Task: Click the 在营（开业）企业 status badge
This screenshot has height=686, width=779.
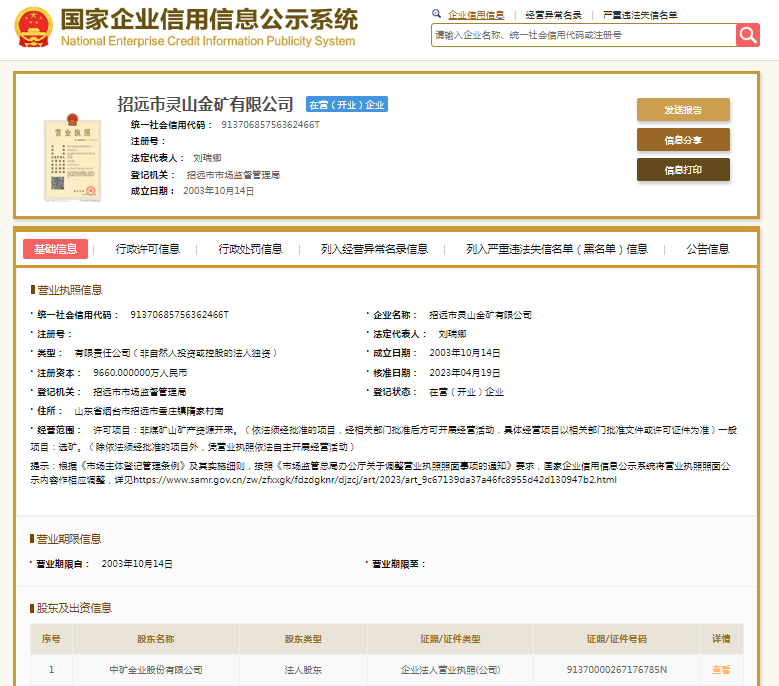Action: [x=346, y=105]
